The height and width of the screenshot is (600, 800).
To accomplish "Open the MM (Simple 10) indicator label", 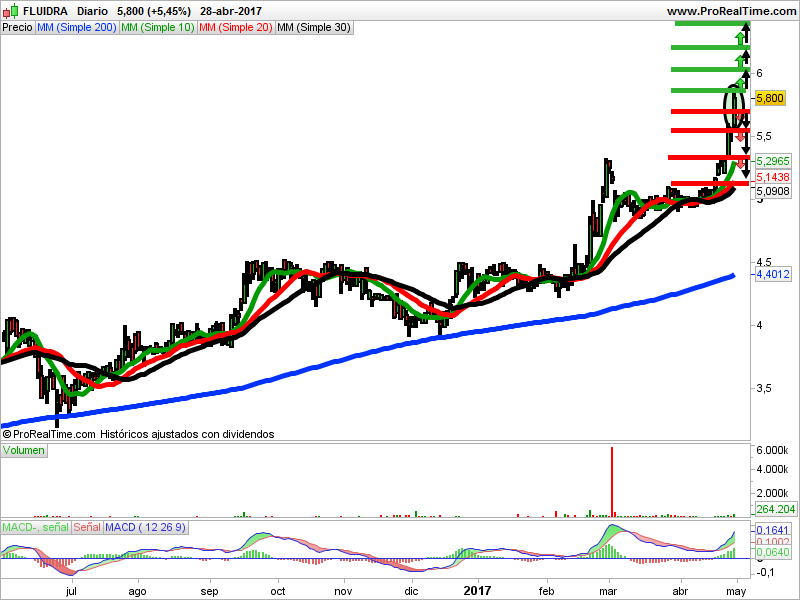I will point(158,28).
